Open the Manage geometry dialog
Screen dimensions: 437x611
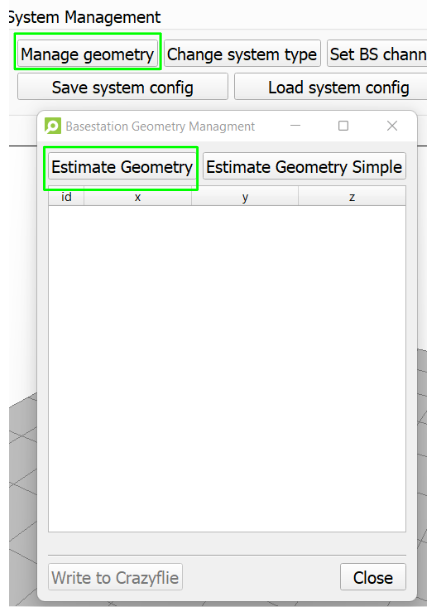coord(87,54)
